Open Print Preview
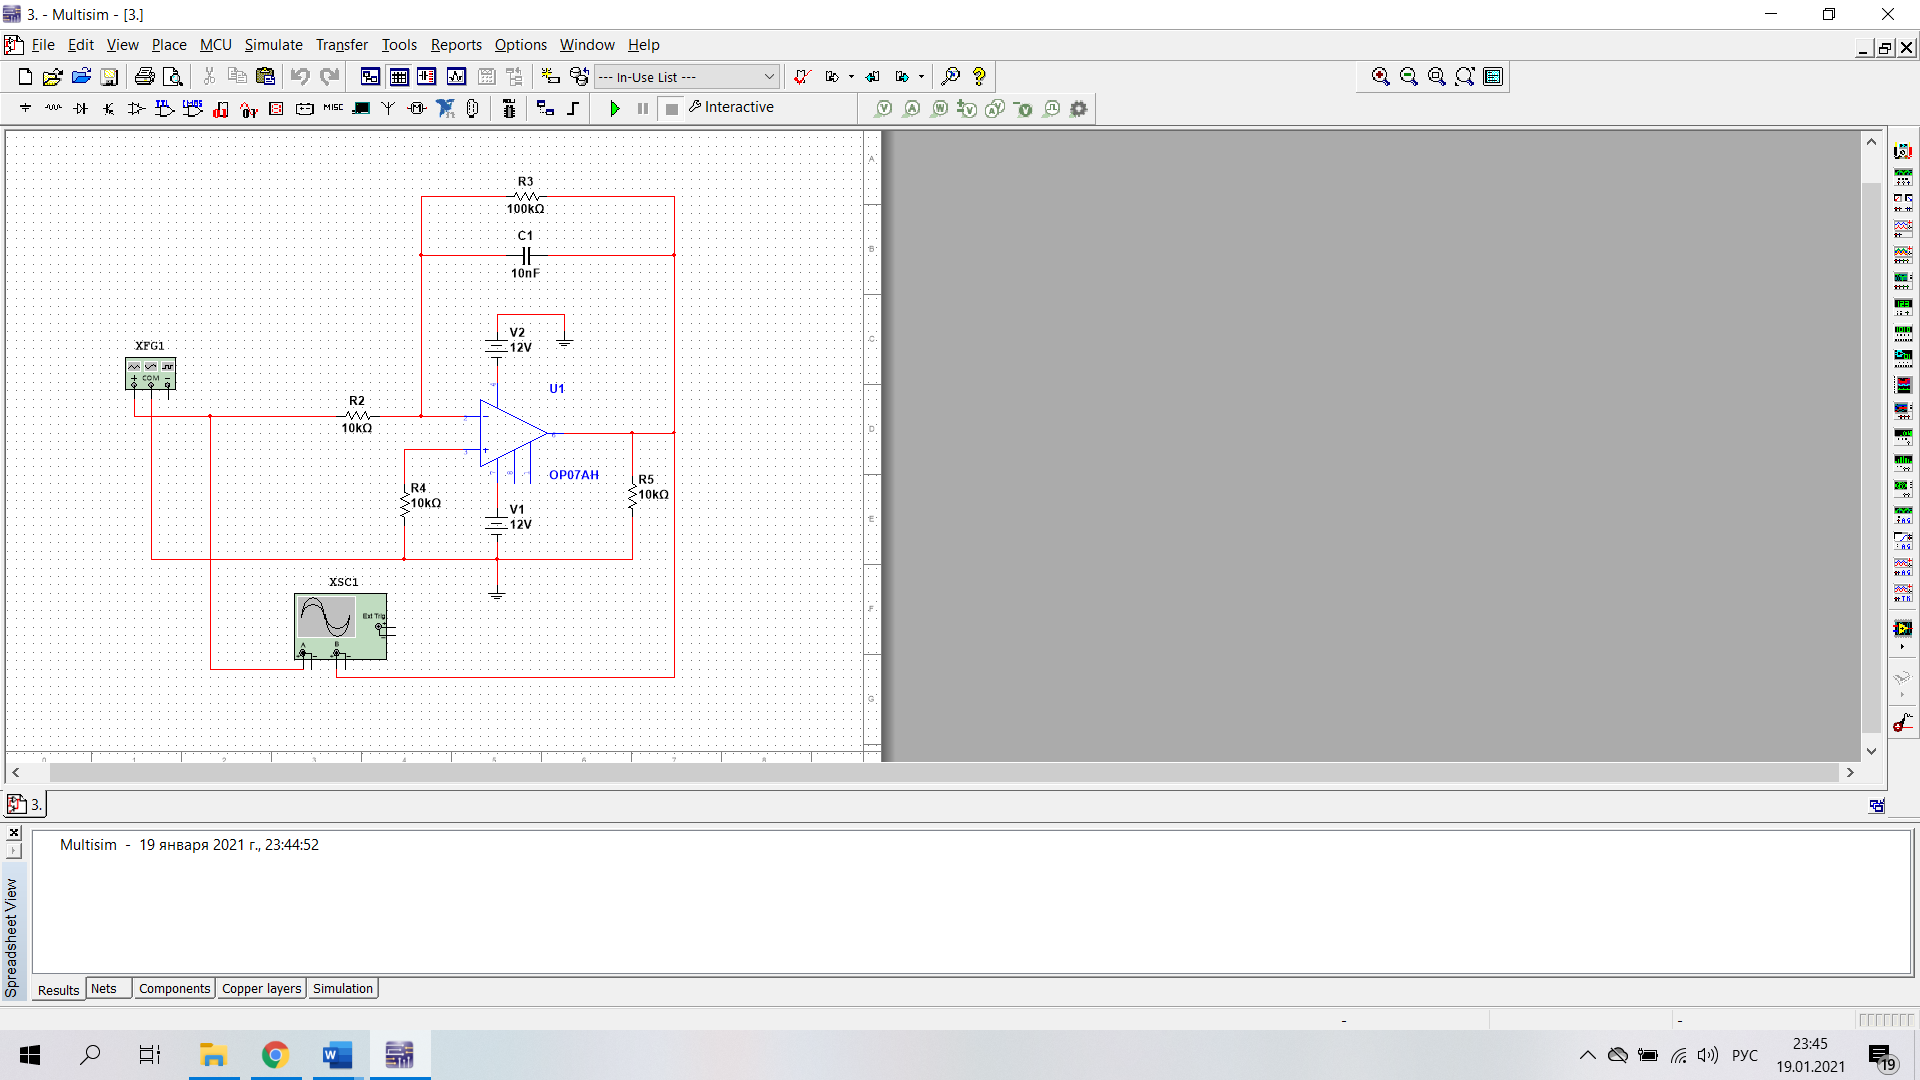Image resolution: width=1920 pixels, height=1080 pixels. 172,76
